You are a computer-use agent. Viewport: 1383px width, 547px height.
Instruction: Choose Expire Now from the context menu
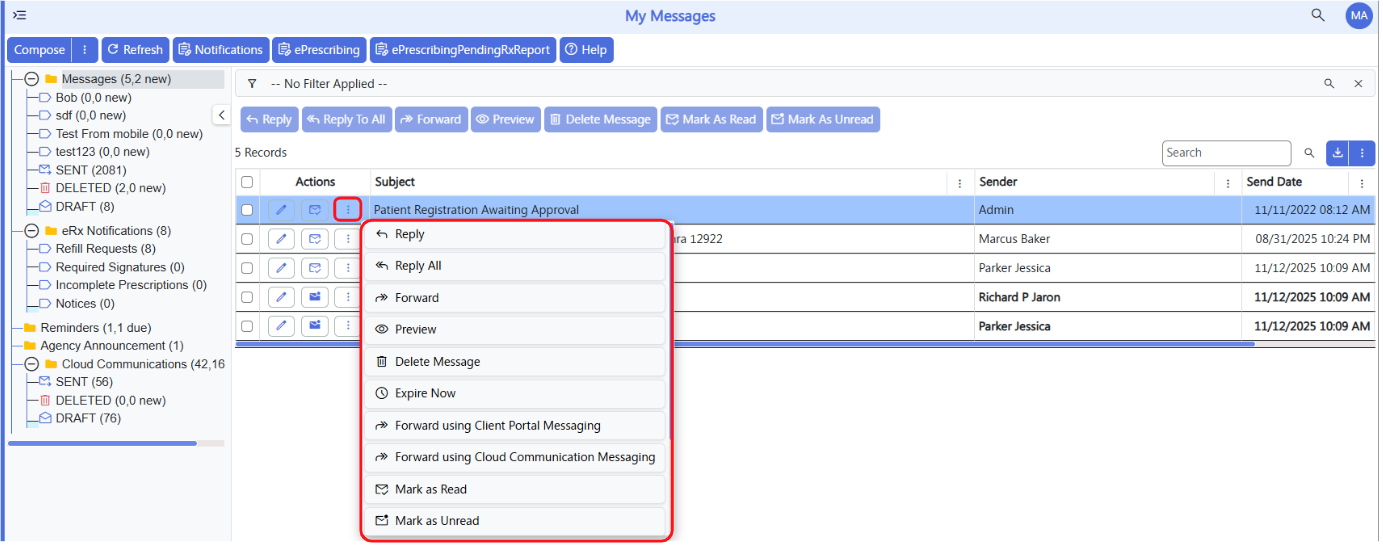[516, 393]
